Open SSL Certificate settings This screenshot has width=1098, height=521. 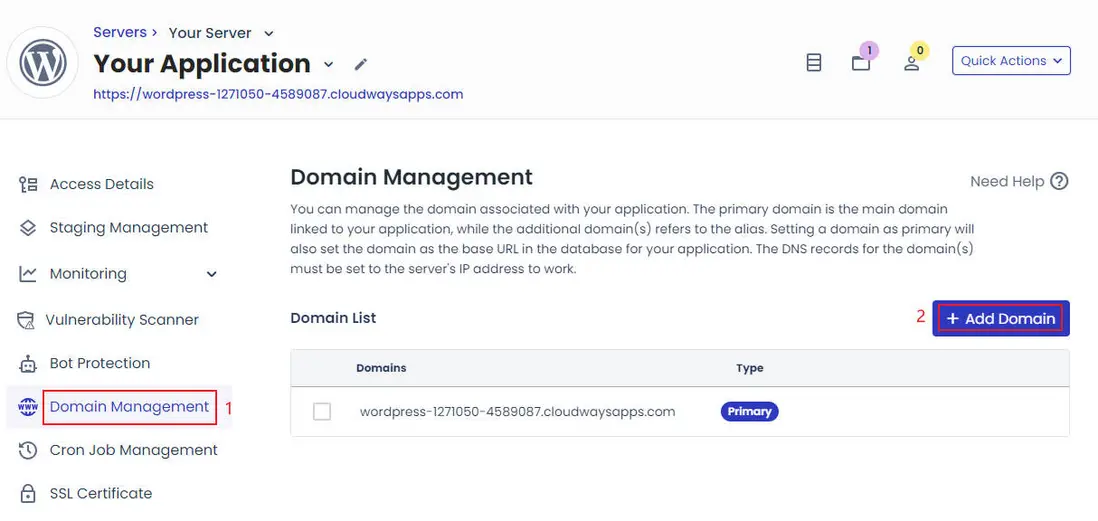point(100,493)
